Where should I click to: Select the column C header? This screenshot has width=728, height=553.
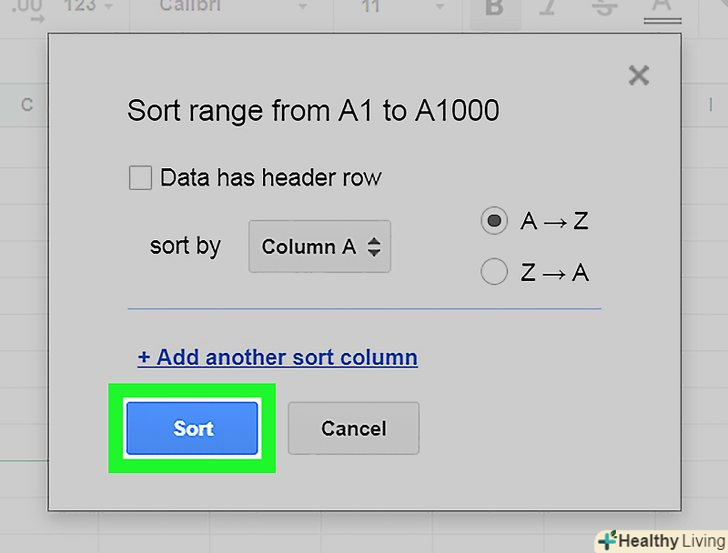coord(27,106)
